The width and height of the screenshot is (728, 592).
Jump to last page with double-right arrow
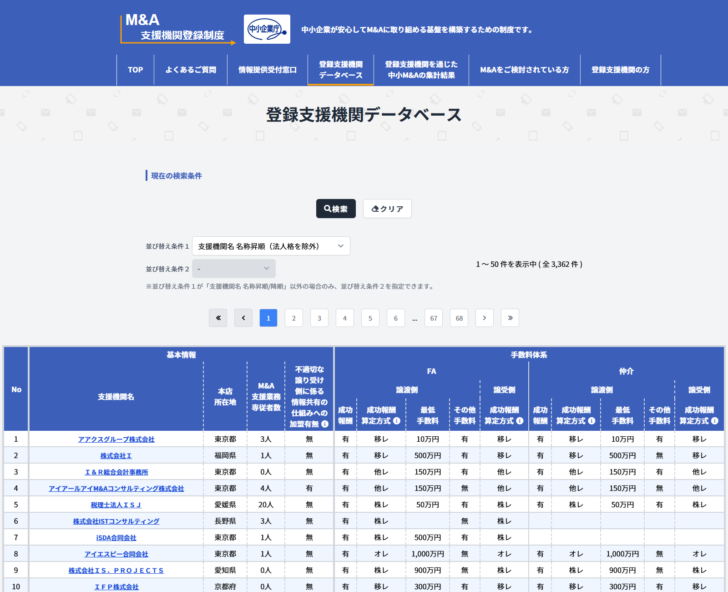[510, 318]
